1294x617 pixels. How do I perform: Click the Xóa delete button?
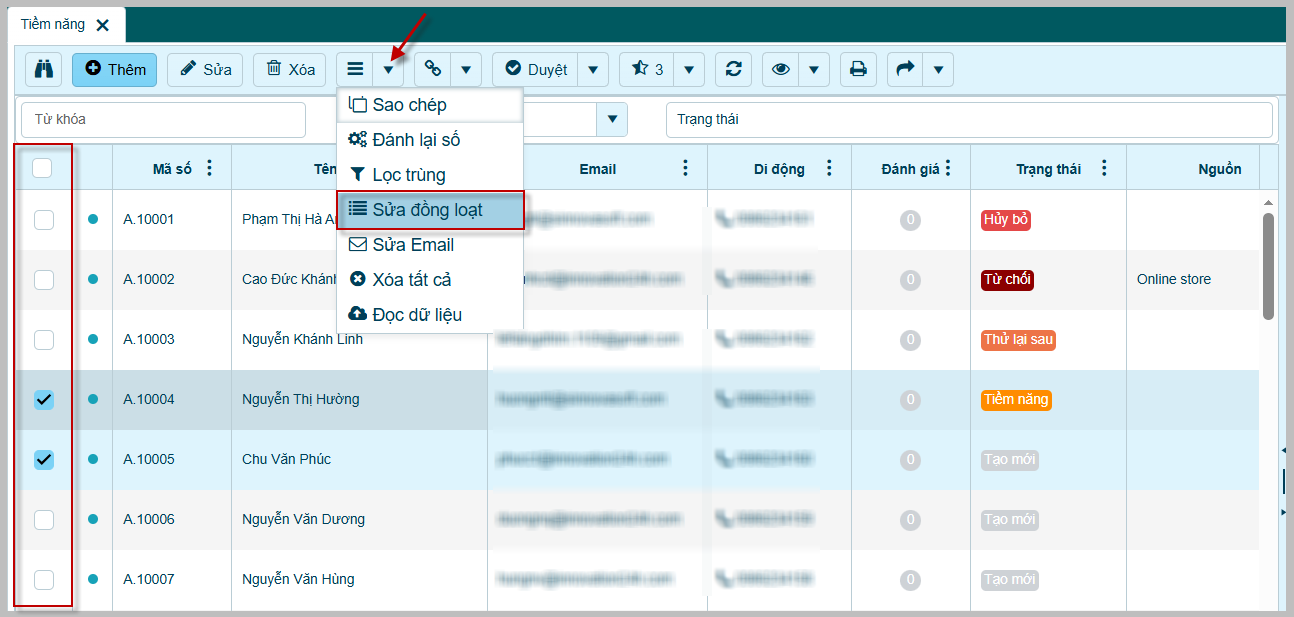[290, 69]
